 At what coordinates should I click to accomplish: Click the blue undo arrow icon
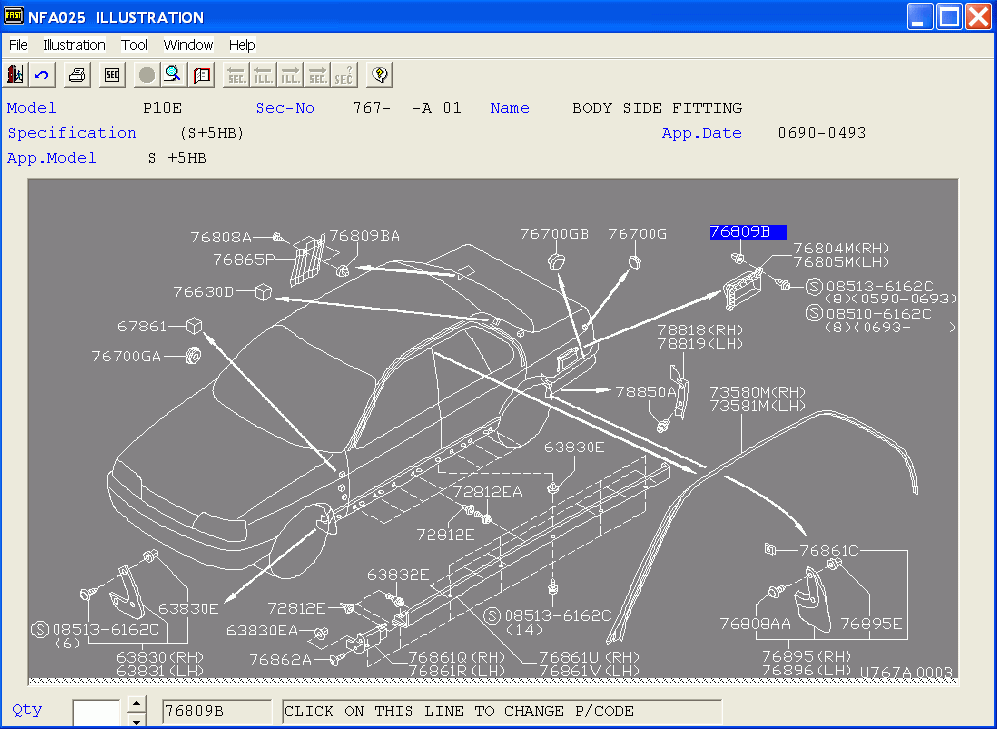(42, 75)
